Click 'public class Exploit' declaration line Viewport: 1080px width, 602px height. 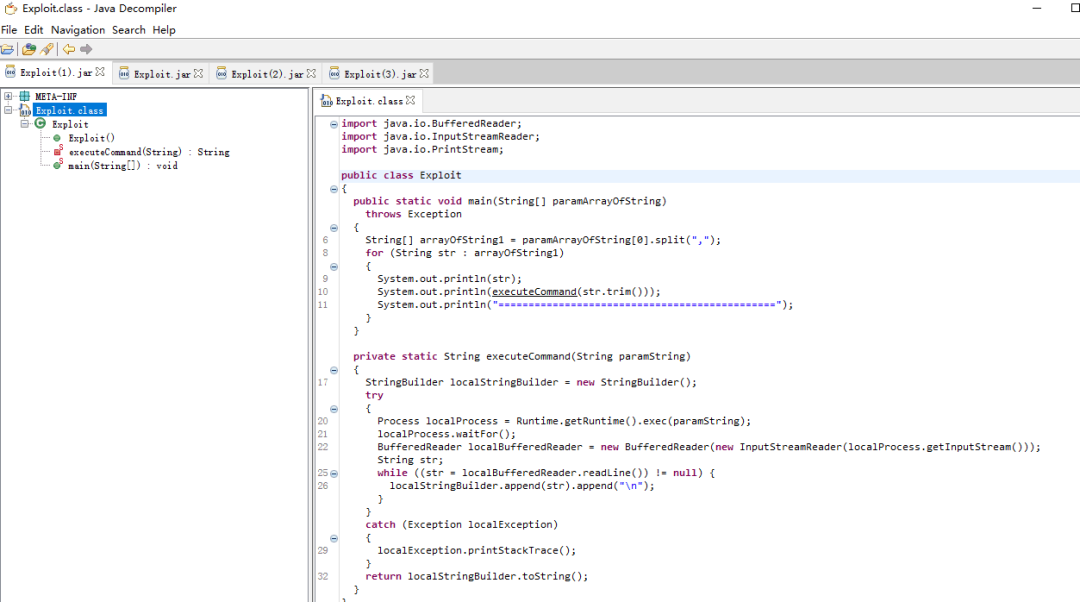[401, 175]
